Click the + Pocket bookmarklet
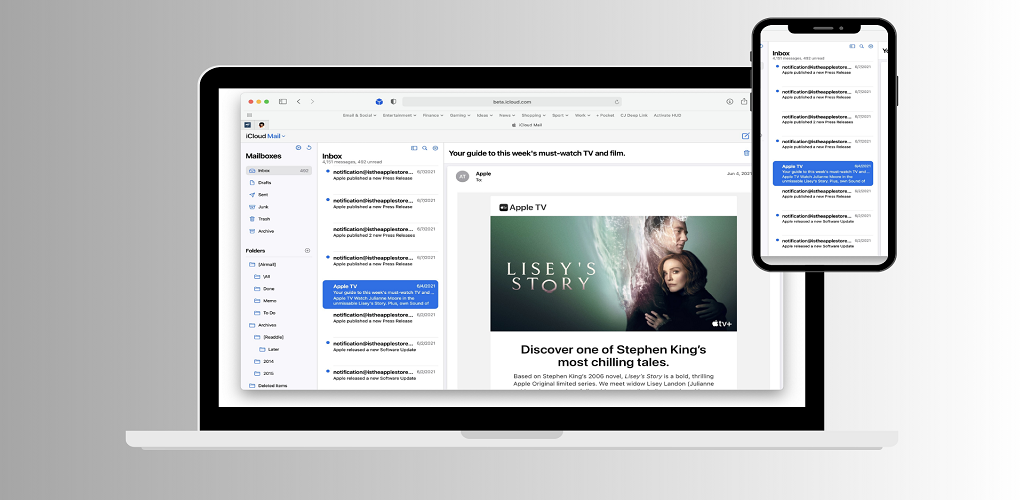This screenshot has height=500, width=1024. [x=605, y=116]
